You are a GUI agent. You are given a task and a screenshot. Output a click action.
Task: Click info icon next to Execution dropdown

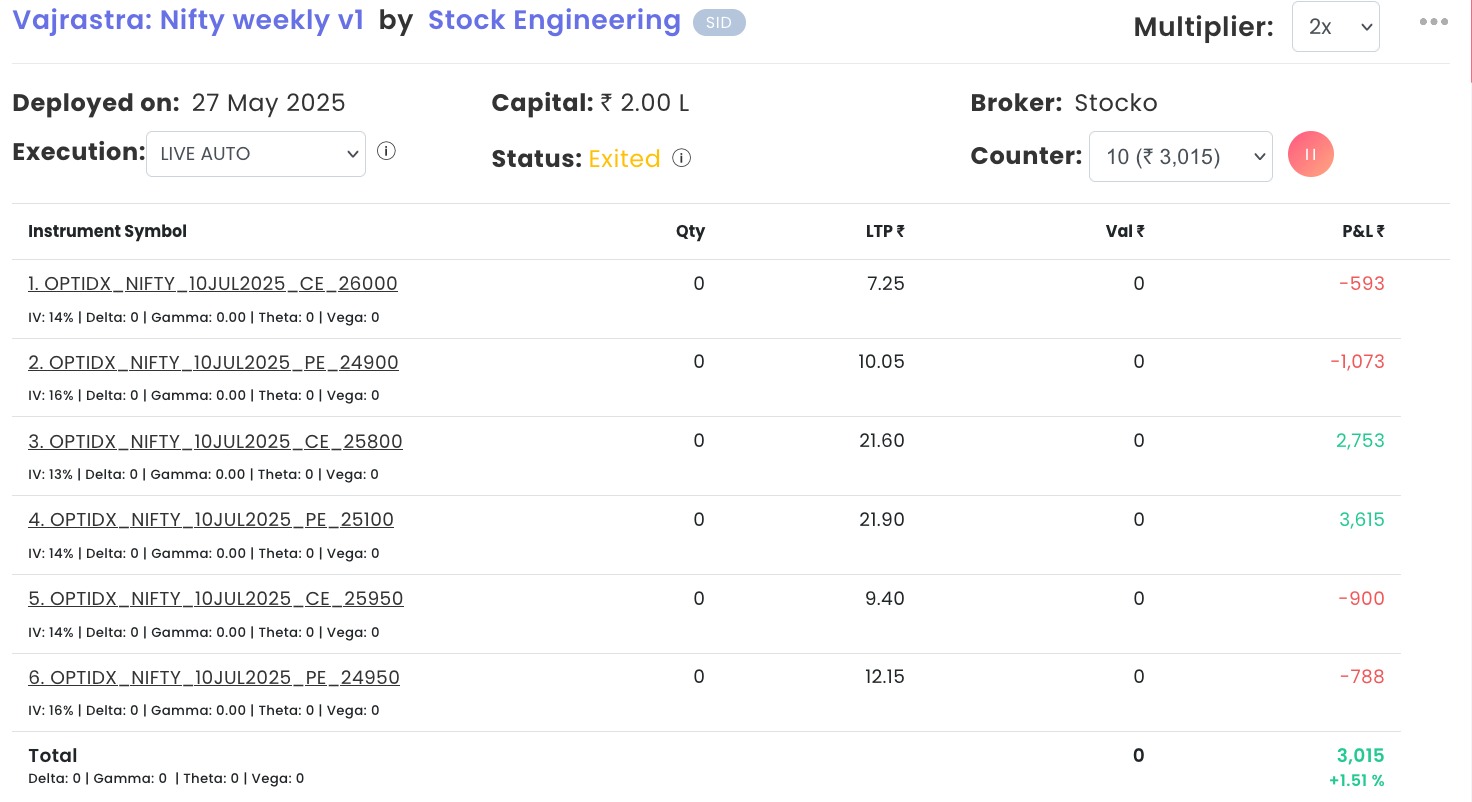click(386, 152)
